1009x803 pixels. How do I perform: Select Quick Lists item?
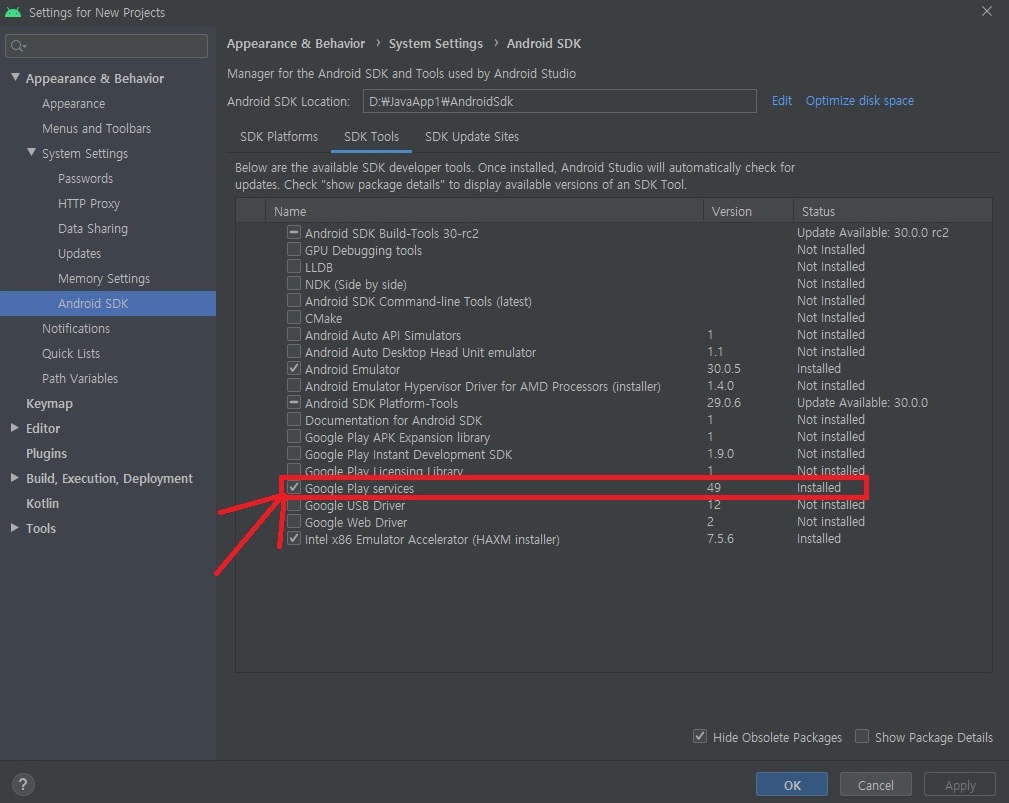click(71, 353)
